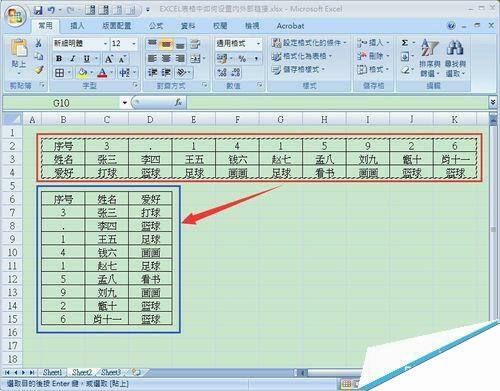Viewport: 500px width, 391px height.
Task: Switch to the Acrobat ribbon tab
Action: click(290, 26)
